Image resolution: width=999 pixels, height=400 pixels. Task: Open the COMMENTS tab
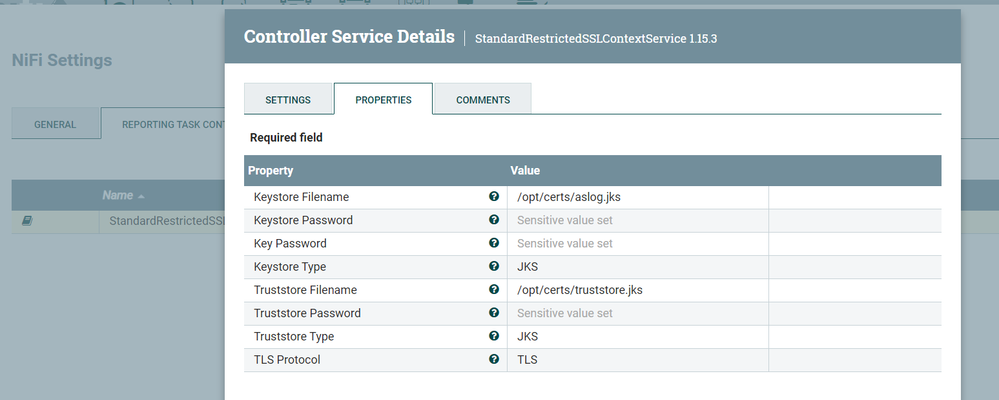[483, 100]
